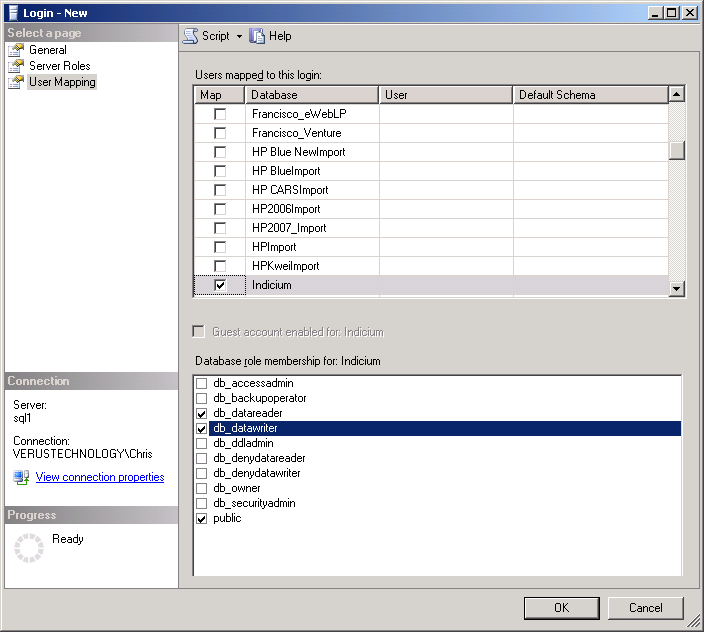Open the Script dropdown arrow
Image resolution: width=704 pixels, height=632 pixels.
click(240, 37)
